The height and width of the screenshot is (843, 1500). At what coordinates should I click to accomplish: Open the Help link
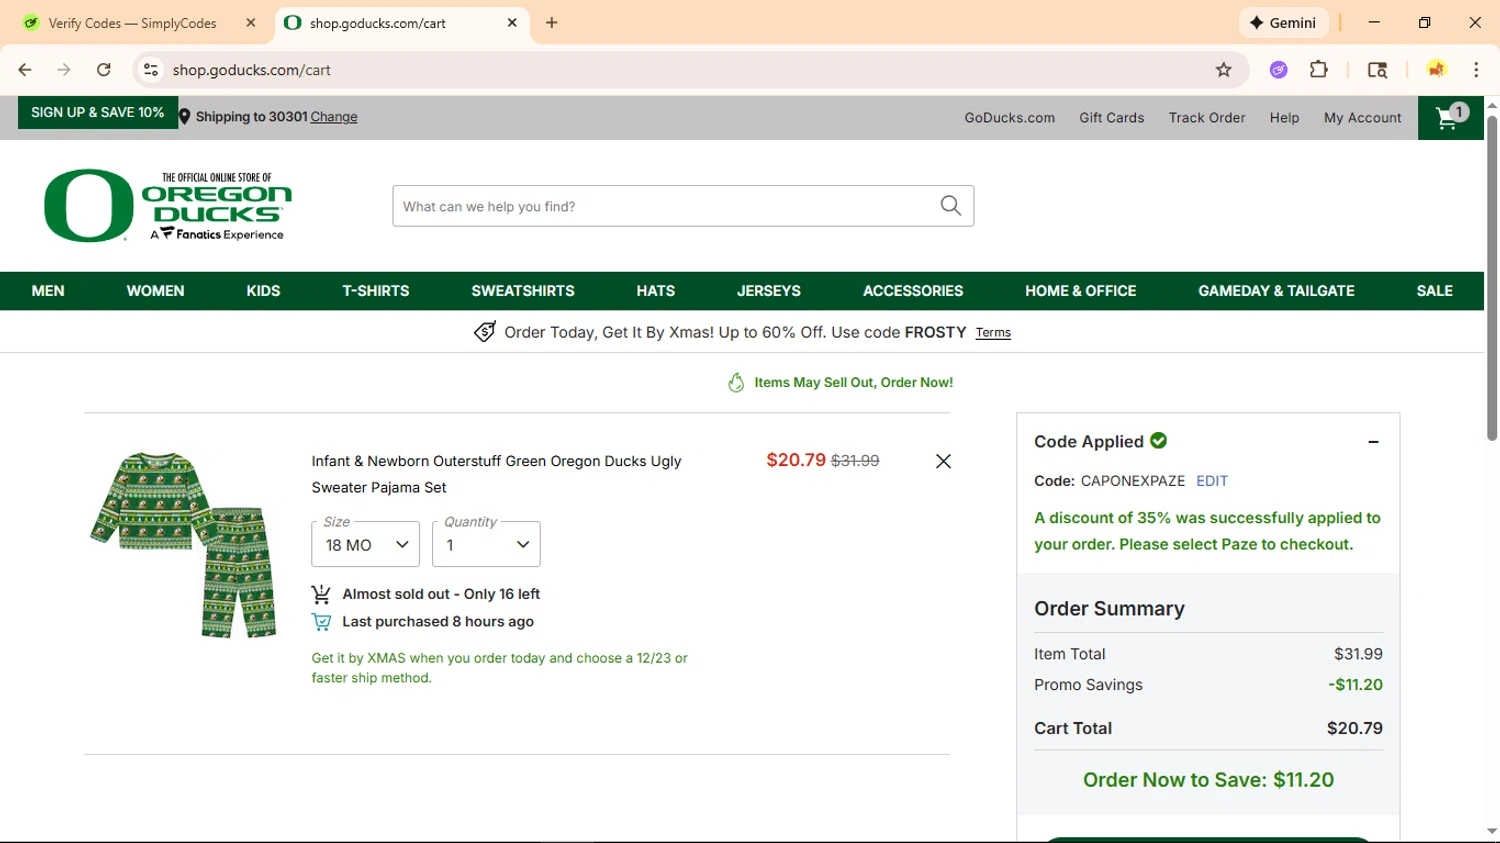[x=1284, y=117]
